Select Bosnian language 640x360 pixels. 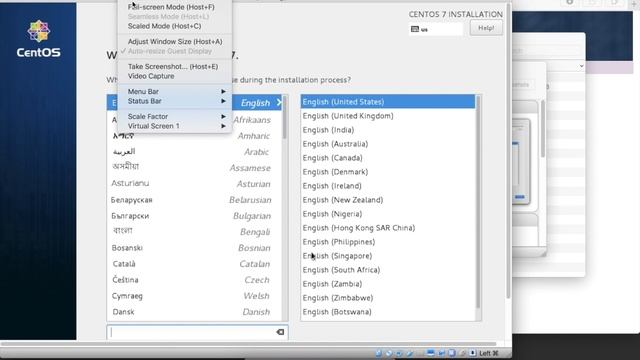pos(195,248)
